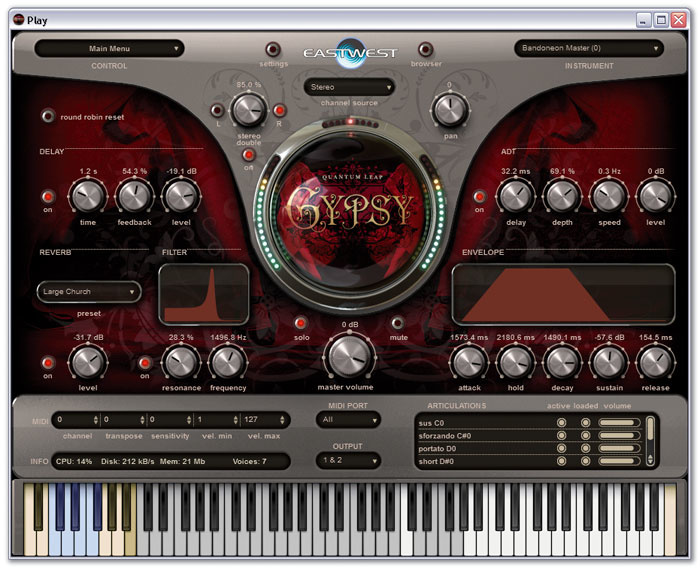Click the delay level knob
The height and width of the screenshot is (570, 700).
coord(181,196)
